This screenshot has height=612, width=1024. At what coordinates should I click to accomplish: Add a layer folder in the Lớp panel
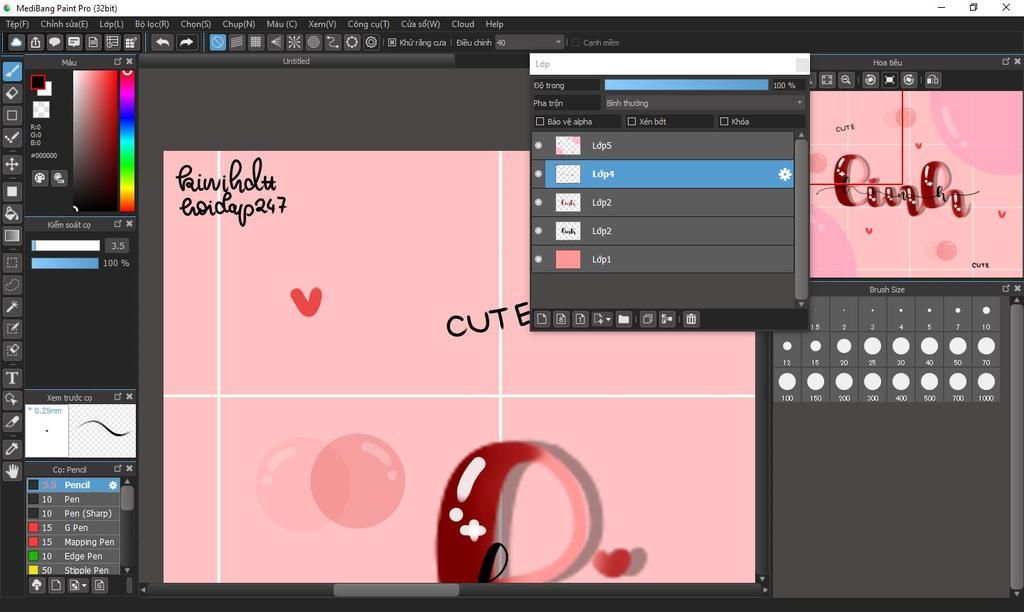pyautogui.click(x=624, y=319)
